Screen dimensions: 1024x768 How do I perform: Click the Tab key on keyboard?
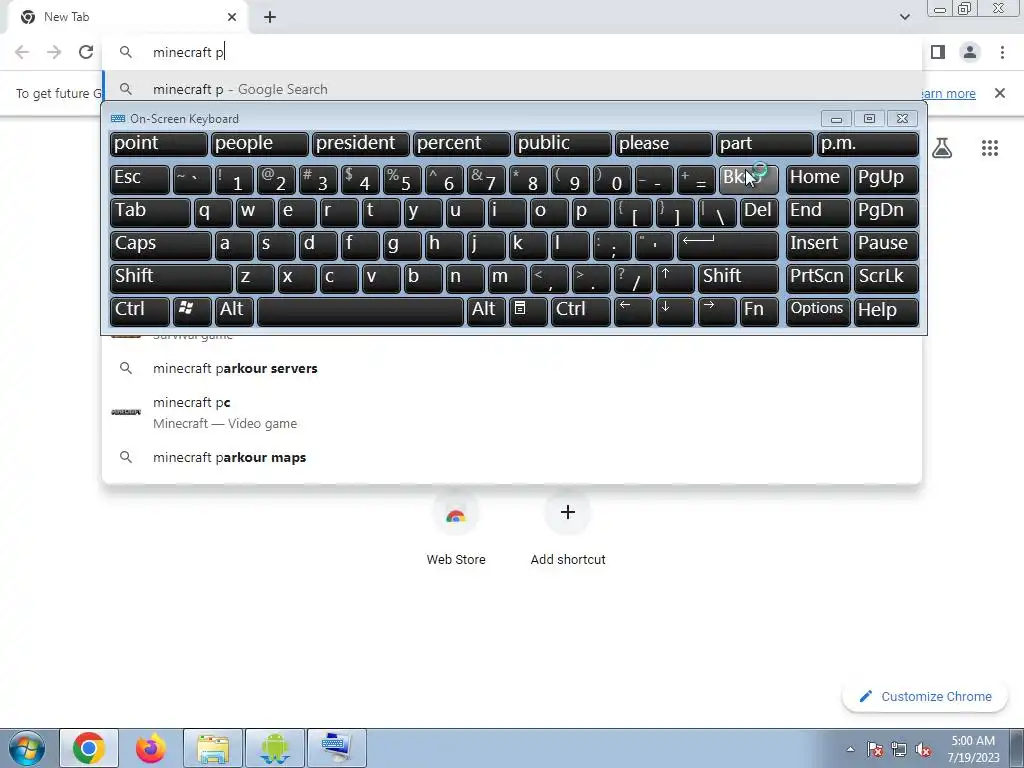150,212
